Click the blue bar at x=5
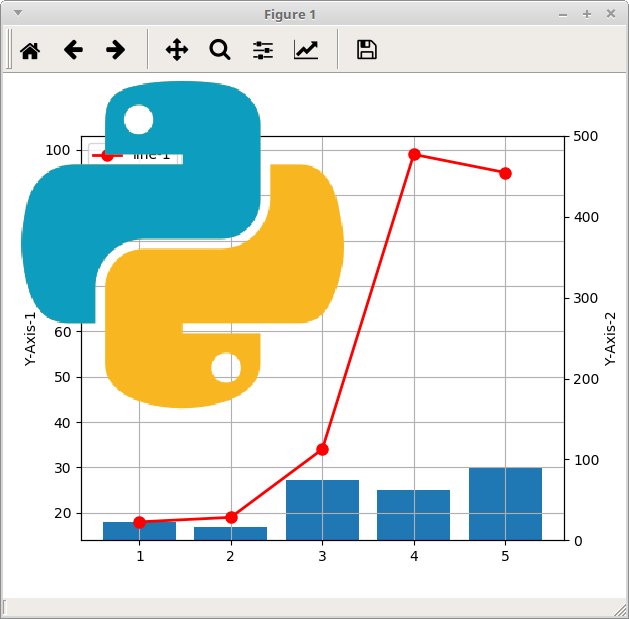Screen dimensions: 629x619 (505, 504)
